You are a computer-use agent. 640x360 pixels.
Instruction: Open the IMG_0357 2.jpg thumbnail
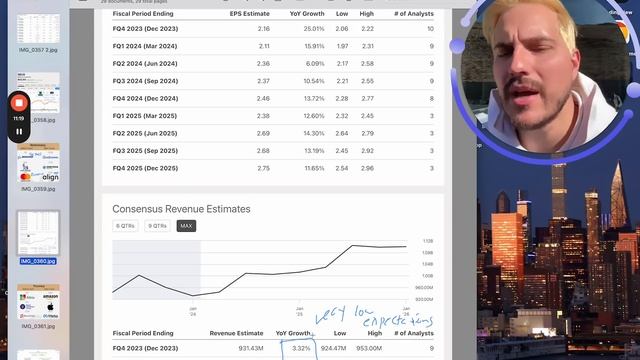(x=38, y=29)
